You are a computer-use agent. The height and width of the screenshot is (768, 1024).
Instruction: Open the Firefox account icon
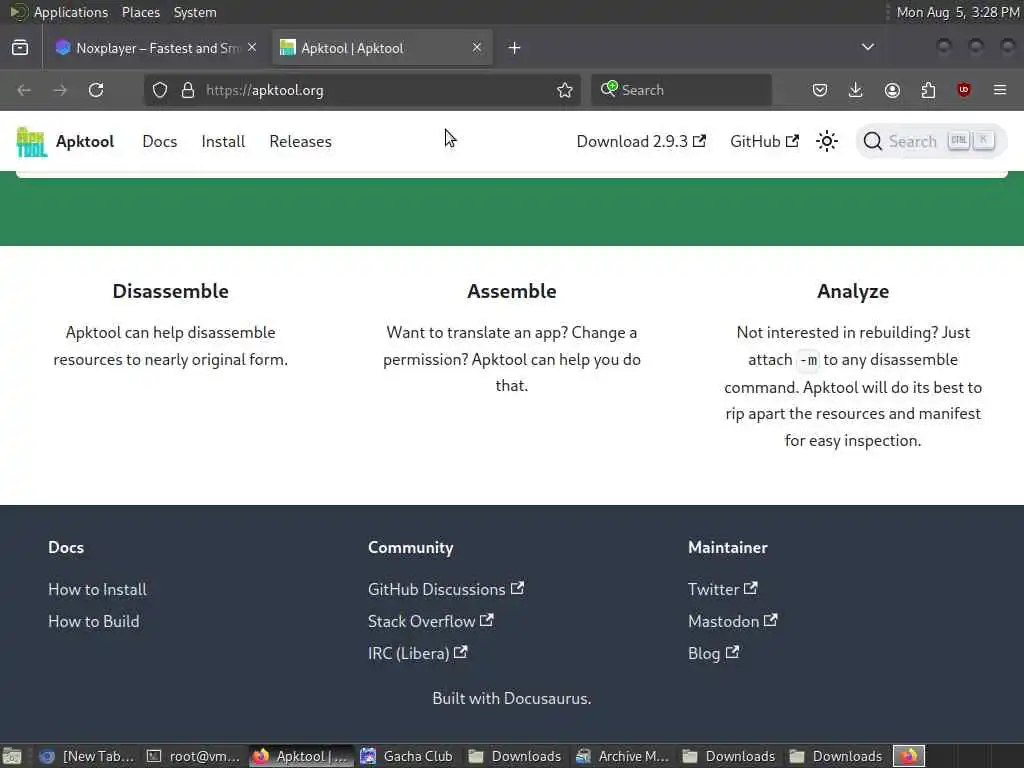(x=892, y=90)
